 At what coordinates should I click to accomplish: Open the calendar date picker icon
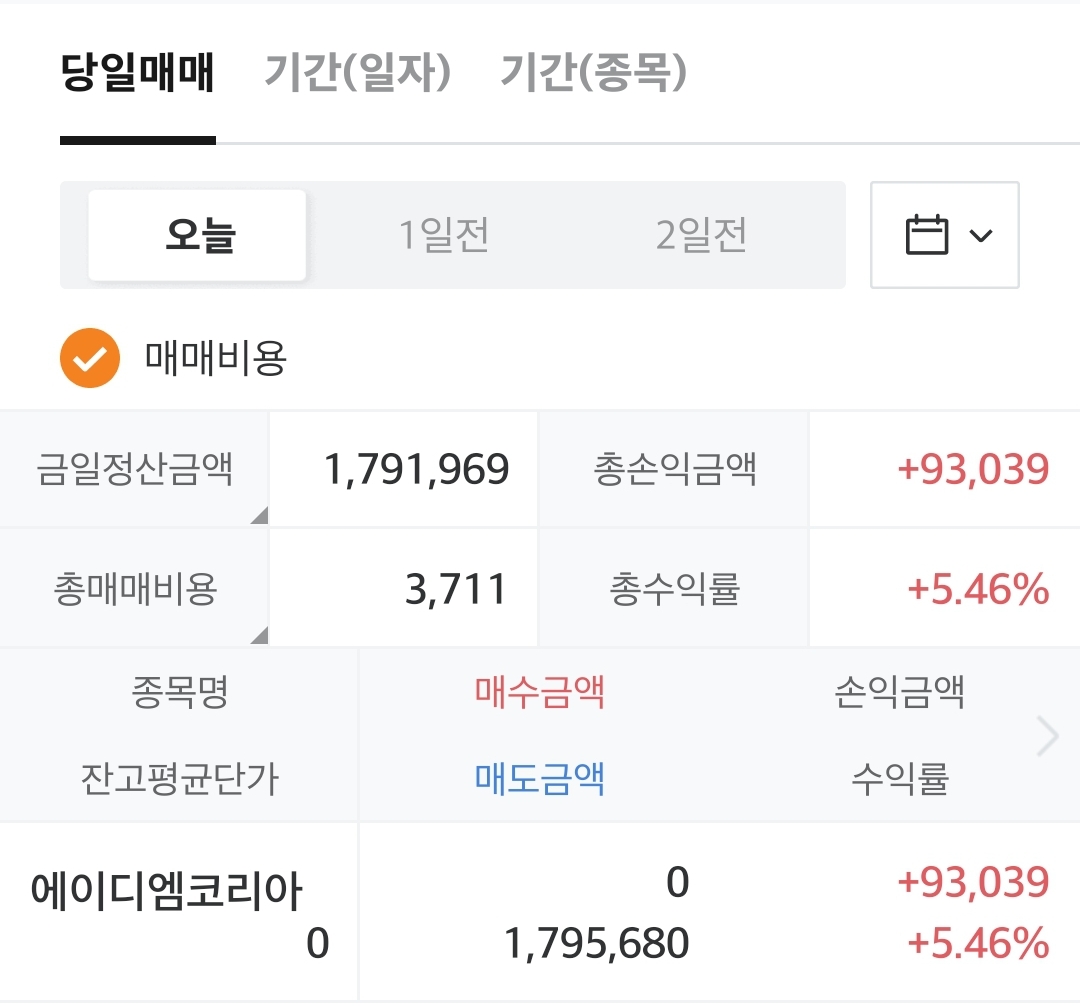(x=926, y=235)
